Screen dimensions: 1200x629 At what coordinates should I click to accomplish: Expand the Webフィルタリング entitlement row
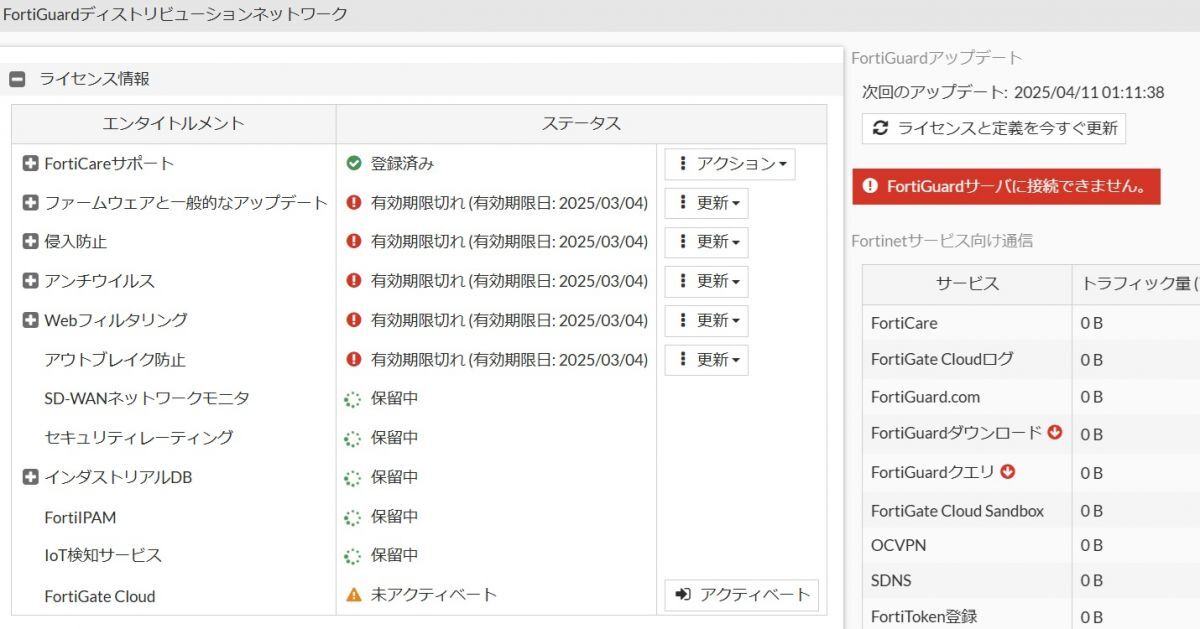30,320
